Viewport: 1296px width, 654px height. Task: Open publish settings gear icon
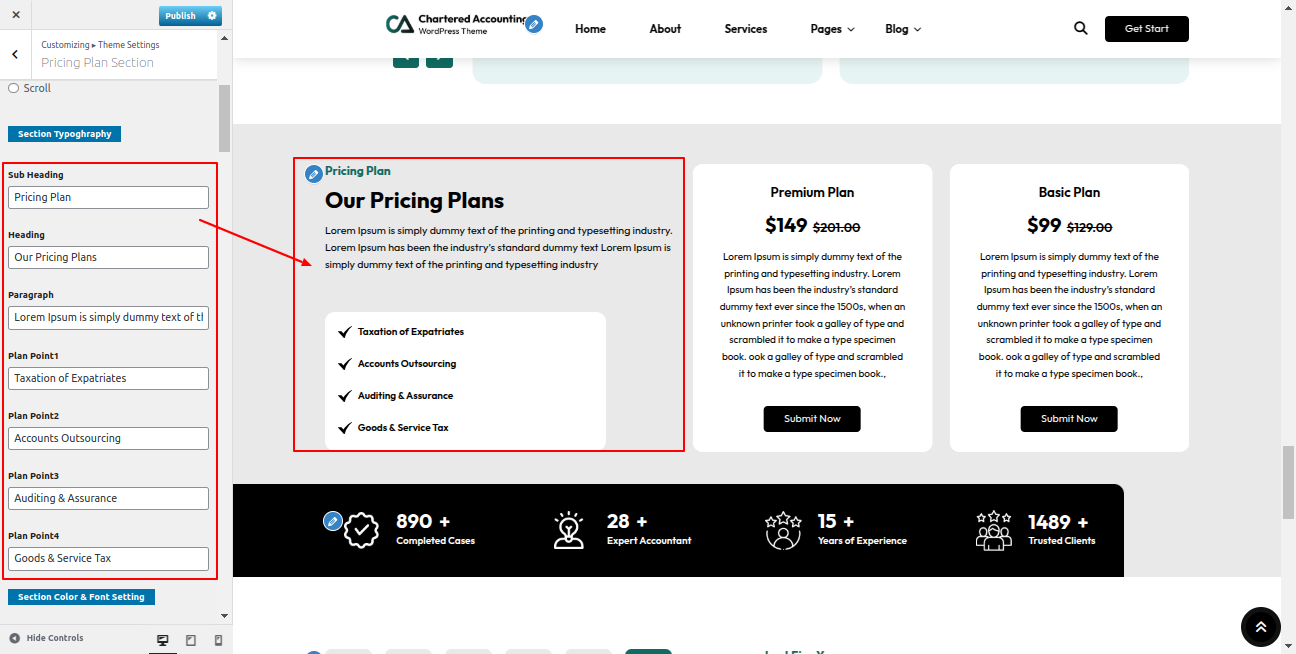(212, 16)
